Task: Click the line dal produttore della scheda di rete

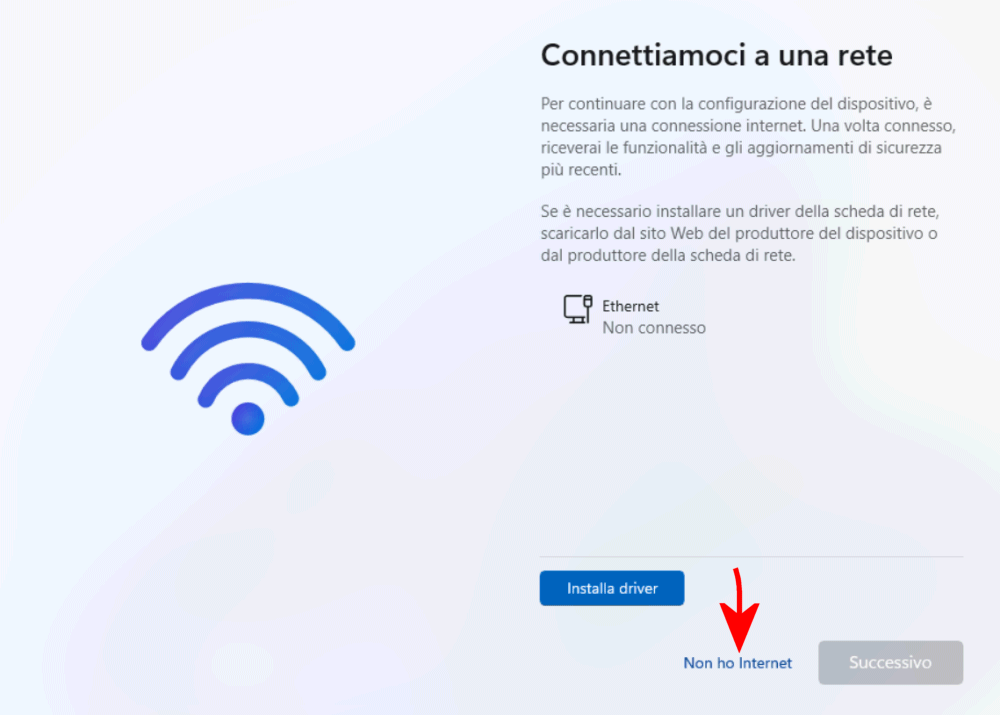Action: click(x=668, y=256)
